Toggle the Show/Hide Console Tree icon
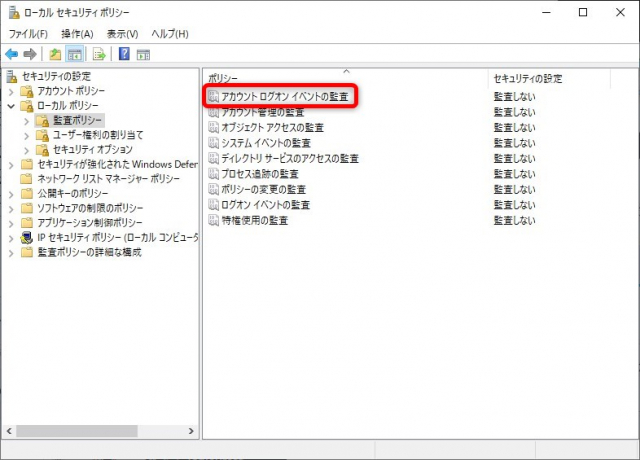The width and height of the screenshot is (640, 460). (x=74, y=54)
